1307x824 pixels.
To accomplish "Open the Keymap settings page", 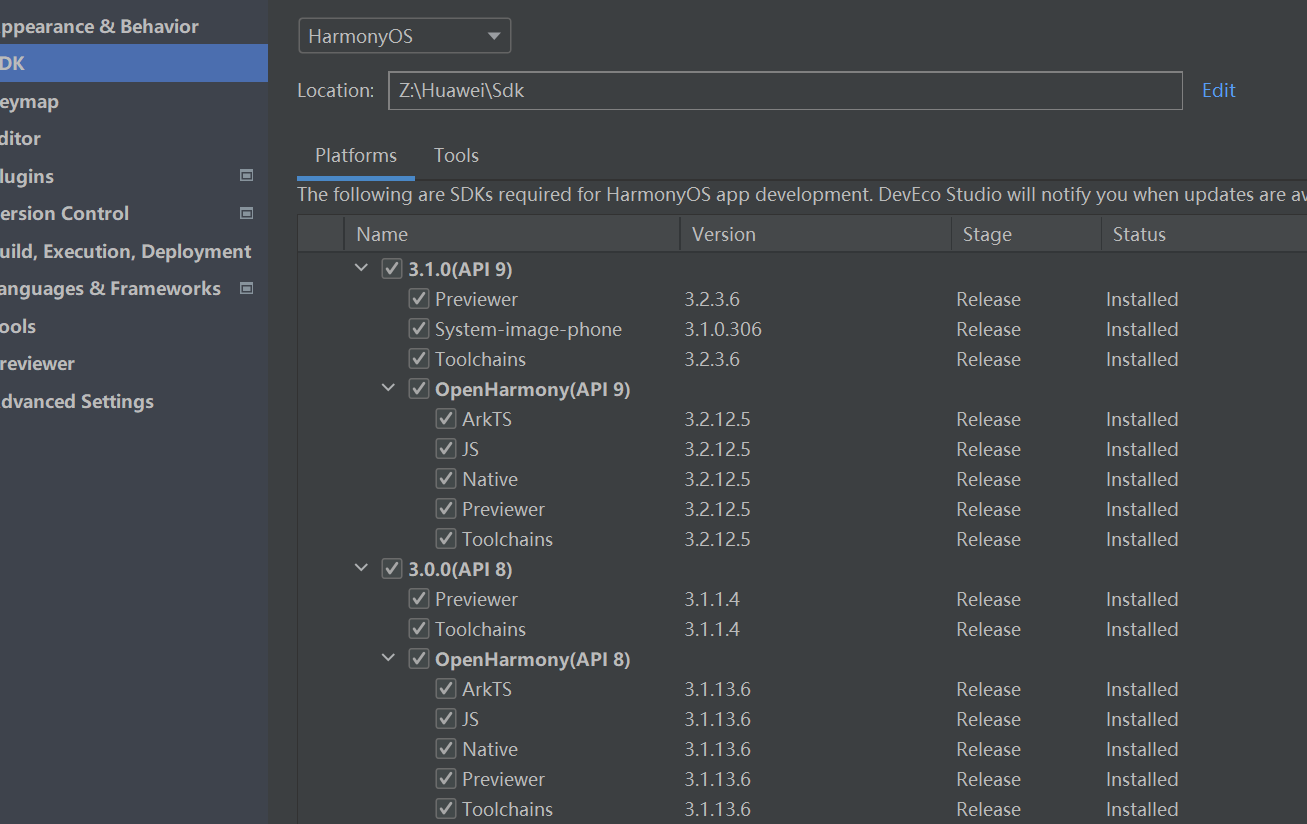I will (x=29, y=101).
